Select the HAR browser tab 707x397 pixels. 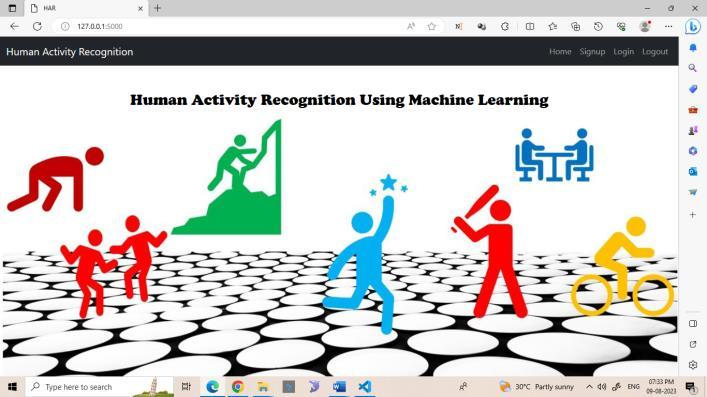click(86, 8)
